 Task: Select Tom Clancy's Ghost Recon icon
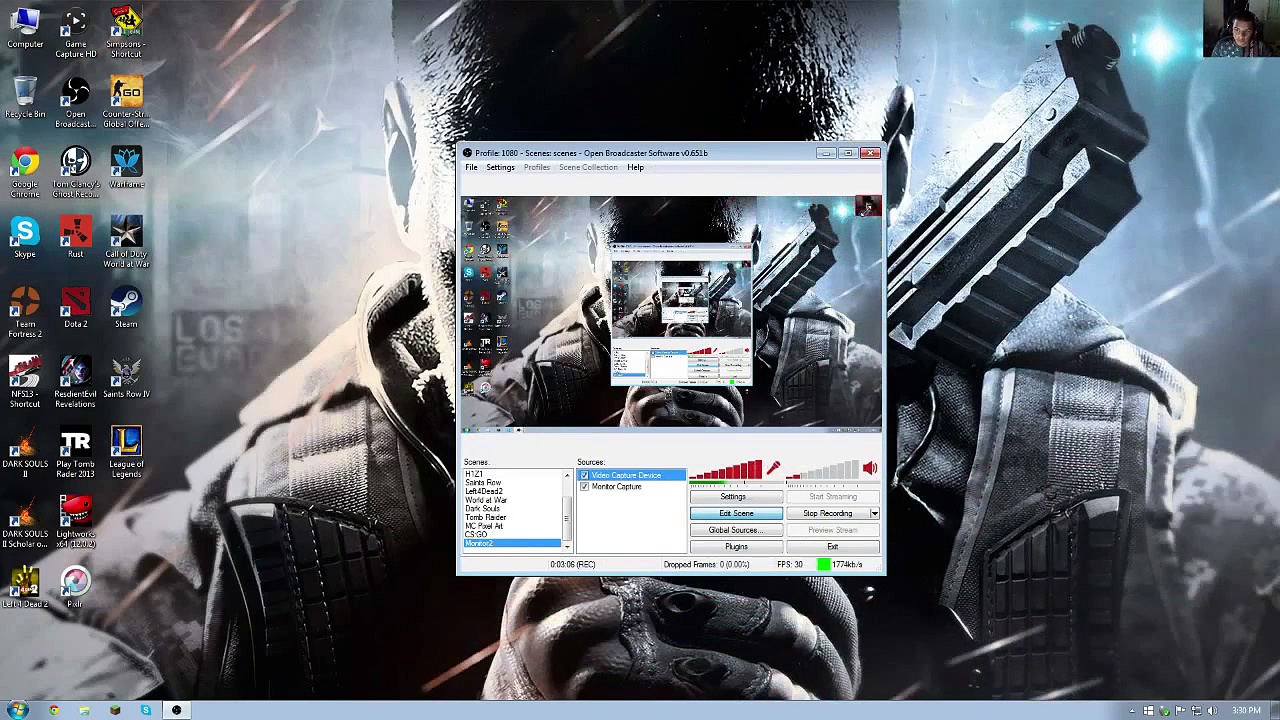(75, 172)
